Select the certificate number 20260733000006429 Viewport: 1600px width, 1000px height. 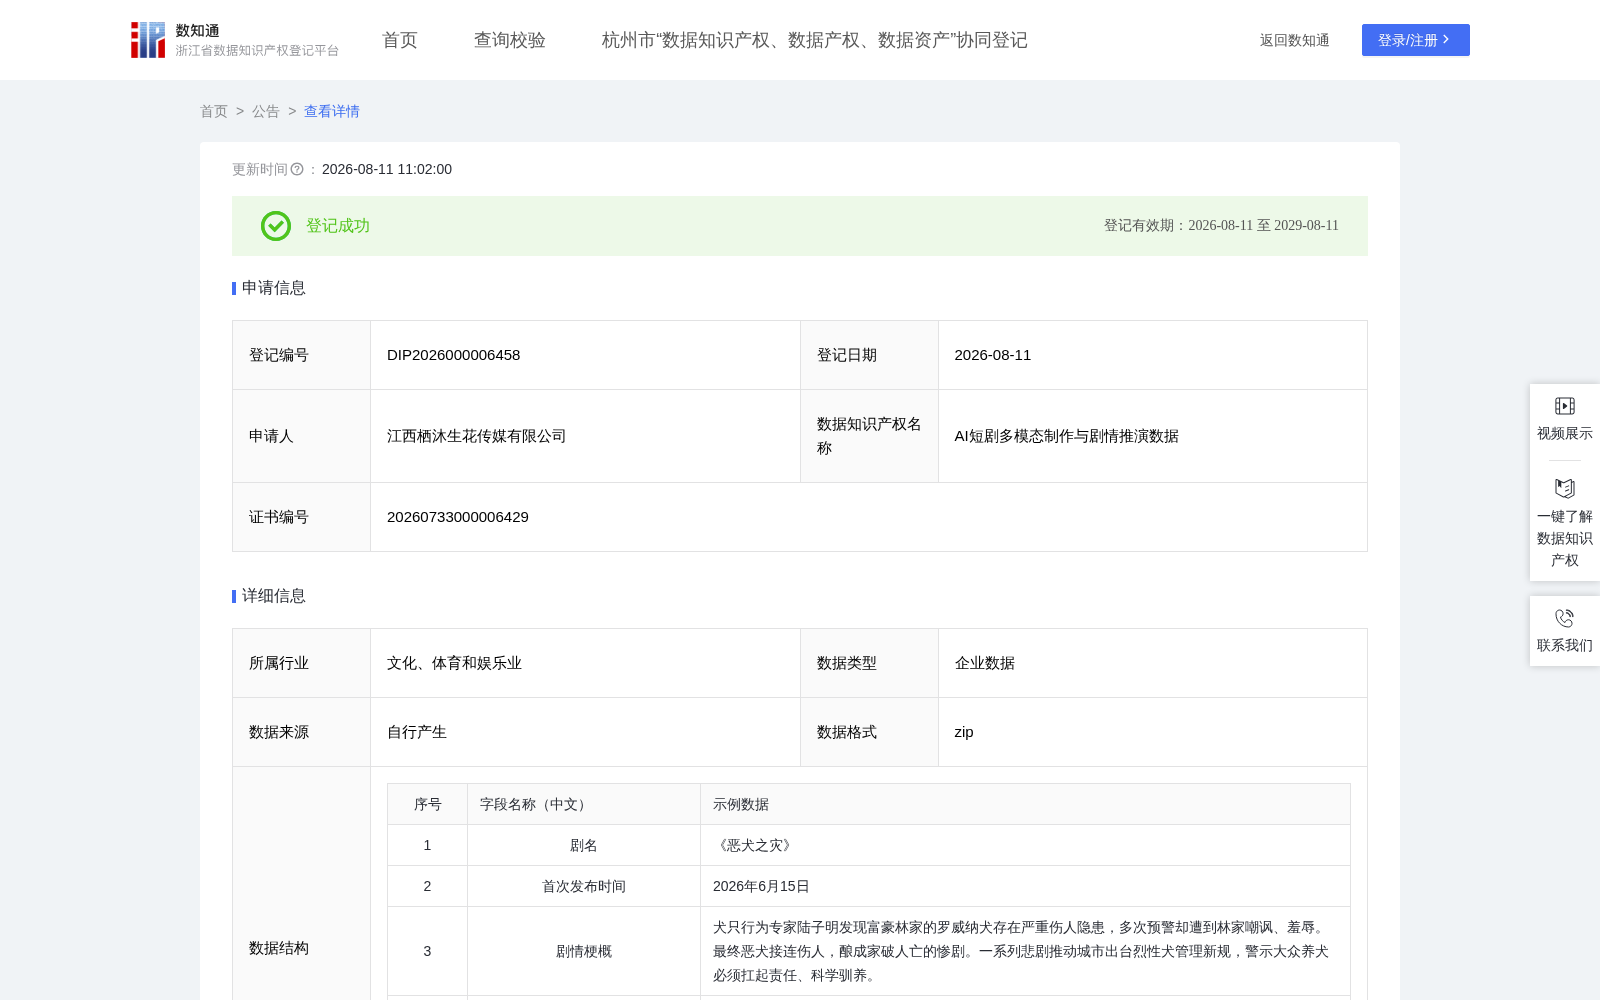point(458,517)
